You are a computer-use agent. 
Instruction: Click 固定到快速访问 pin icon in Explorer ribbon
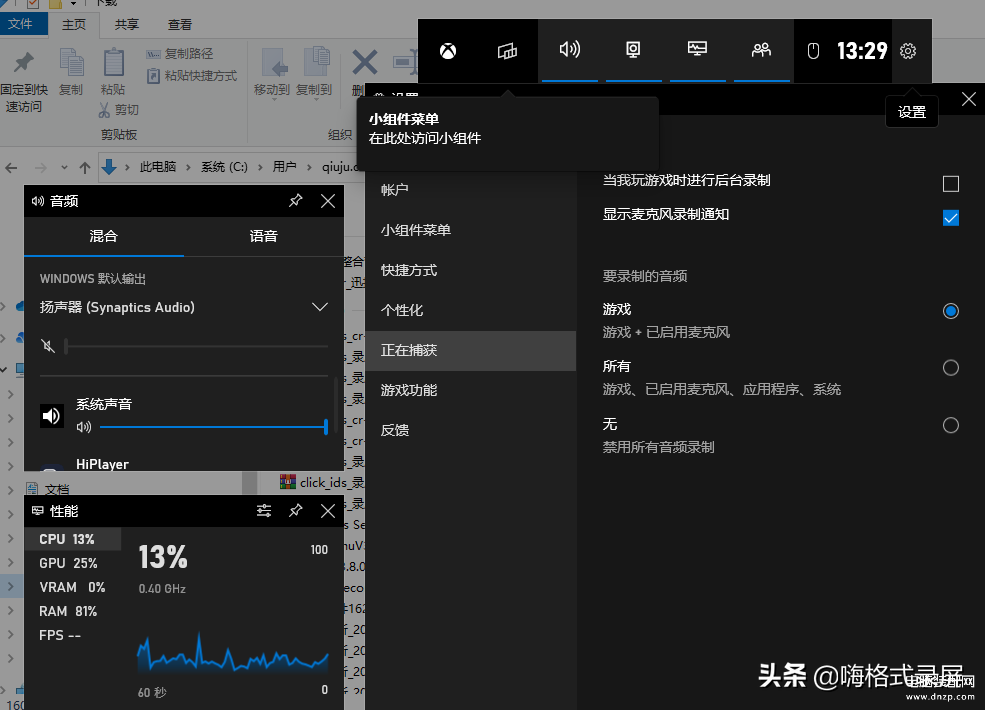[x=23, y=63]
